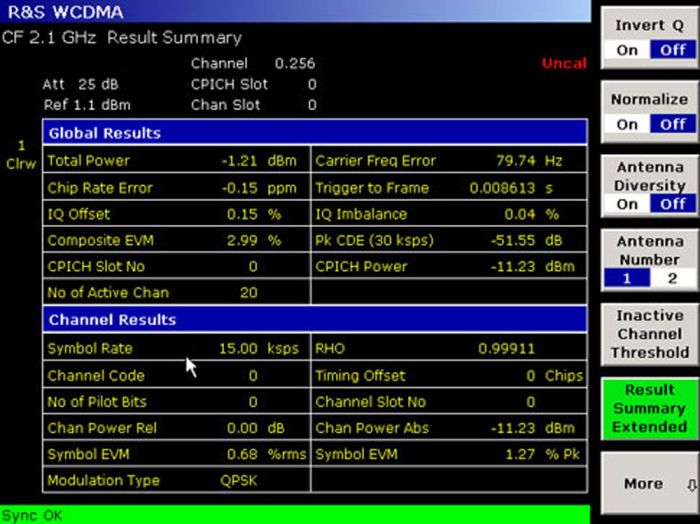Click No of Active Chan value 20
Image resolution: width=700 pixels, height=524 pixels.
[x=249, y=293]
